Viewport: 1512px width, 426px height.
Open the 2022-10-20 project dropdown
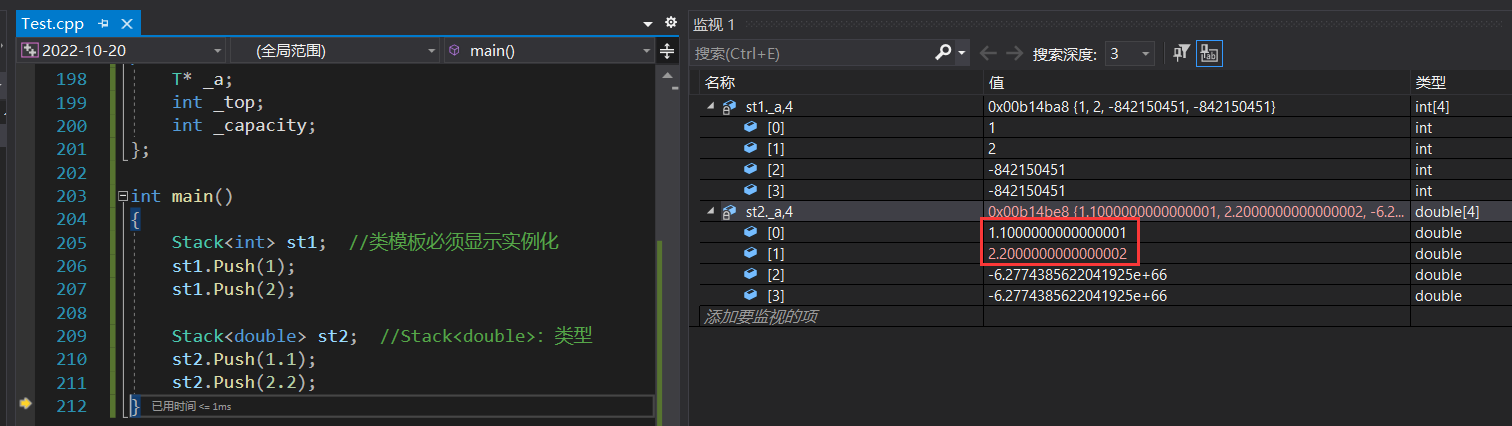(122, 50)
